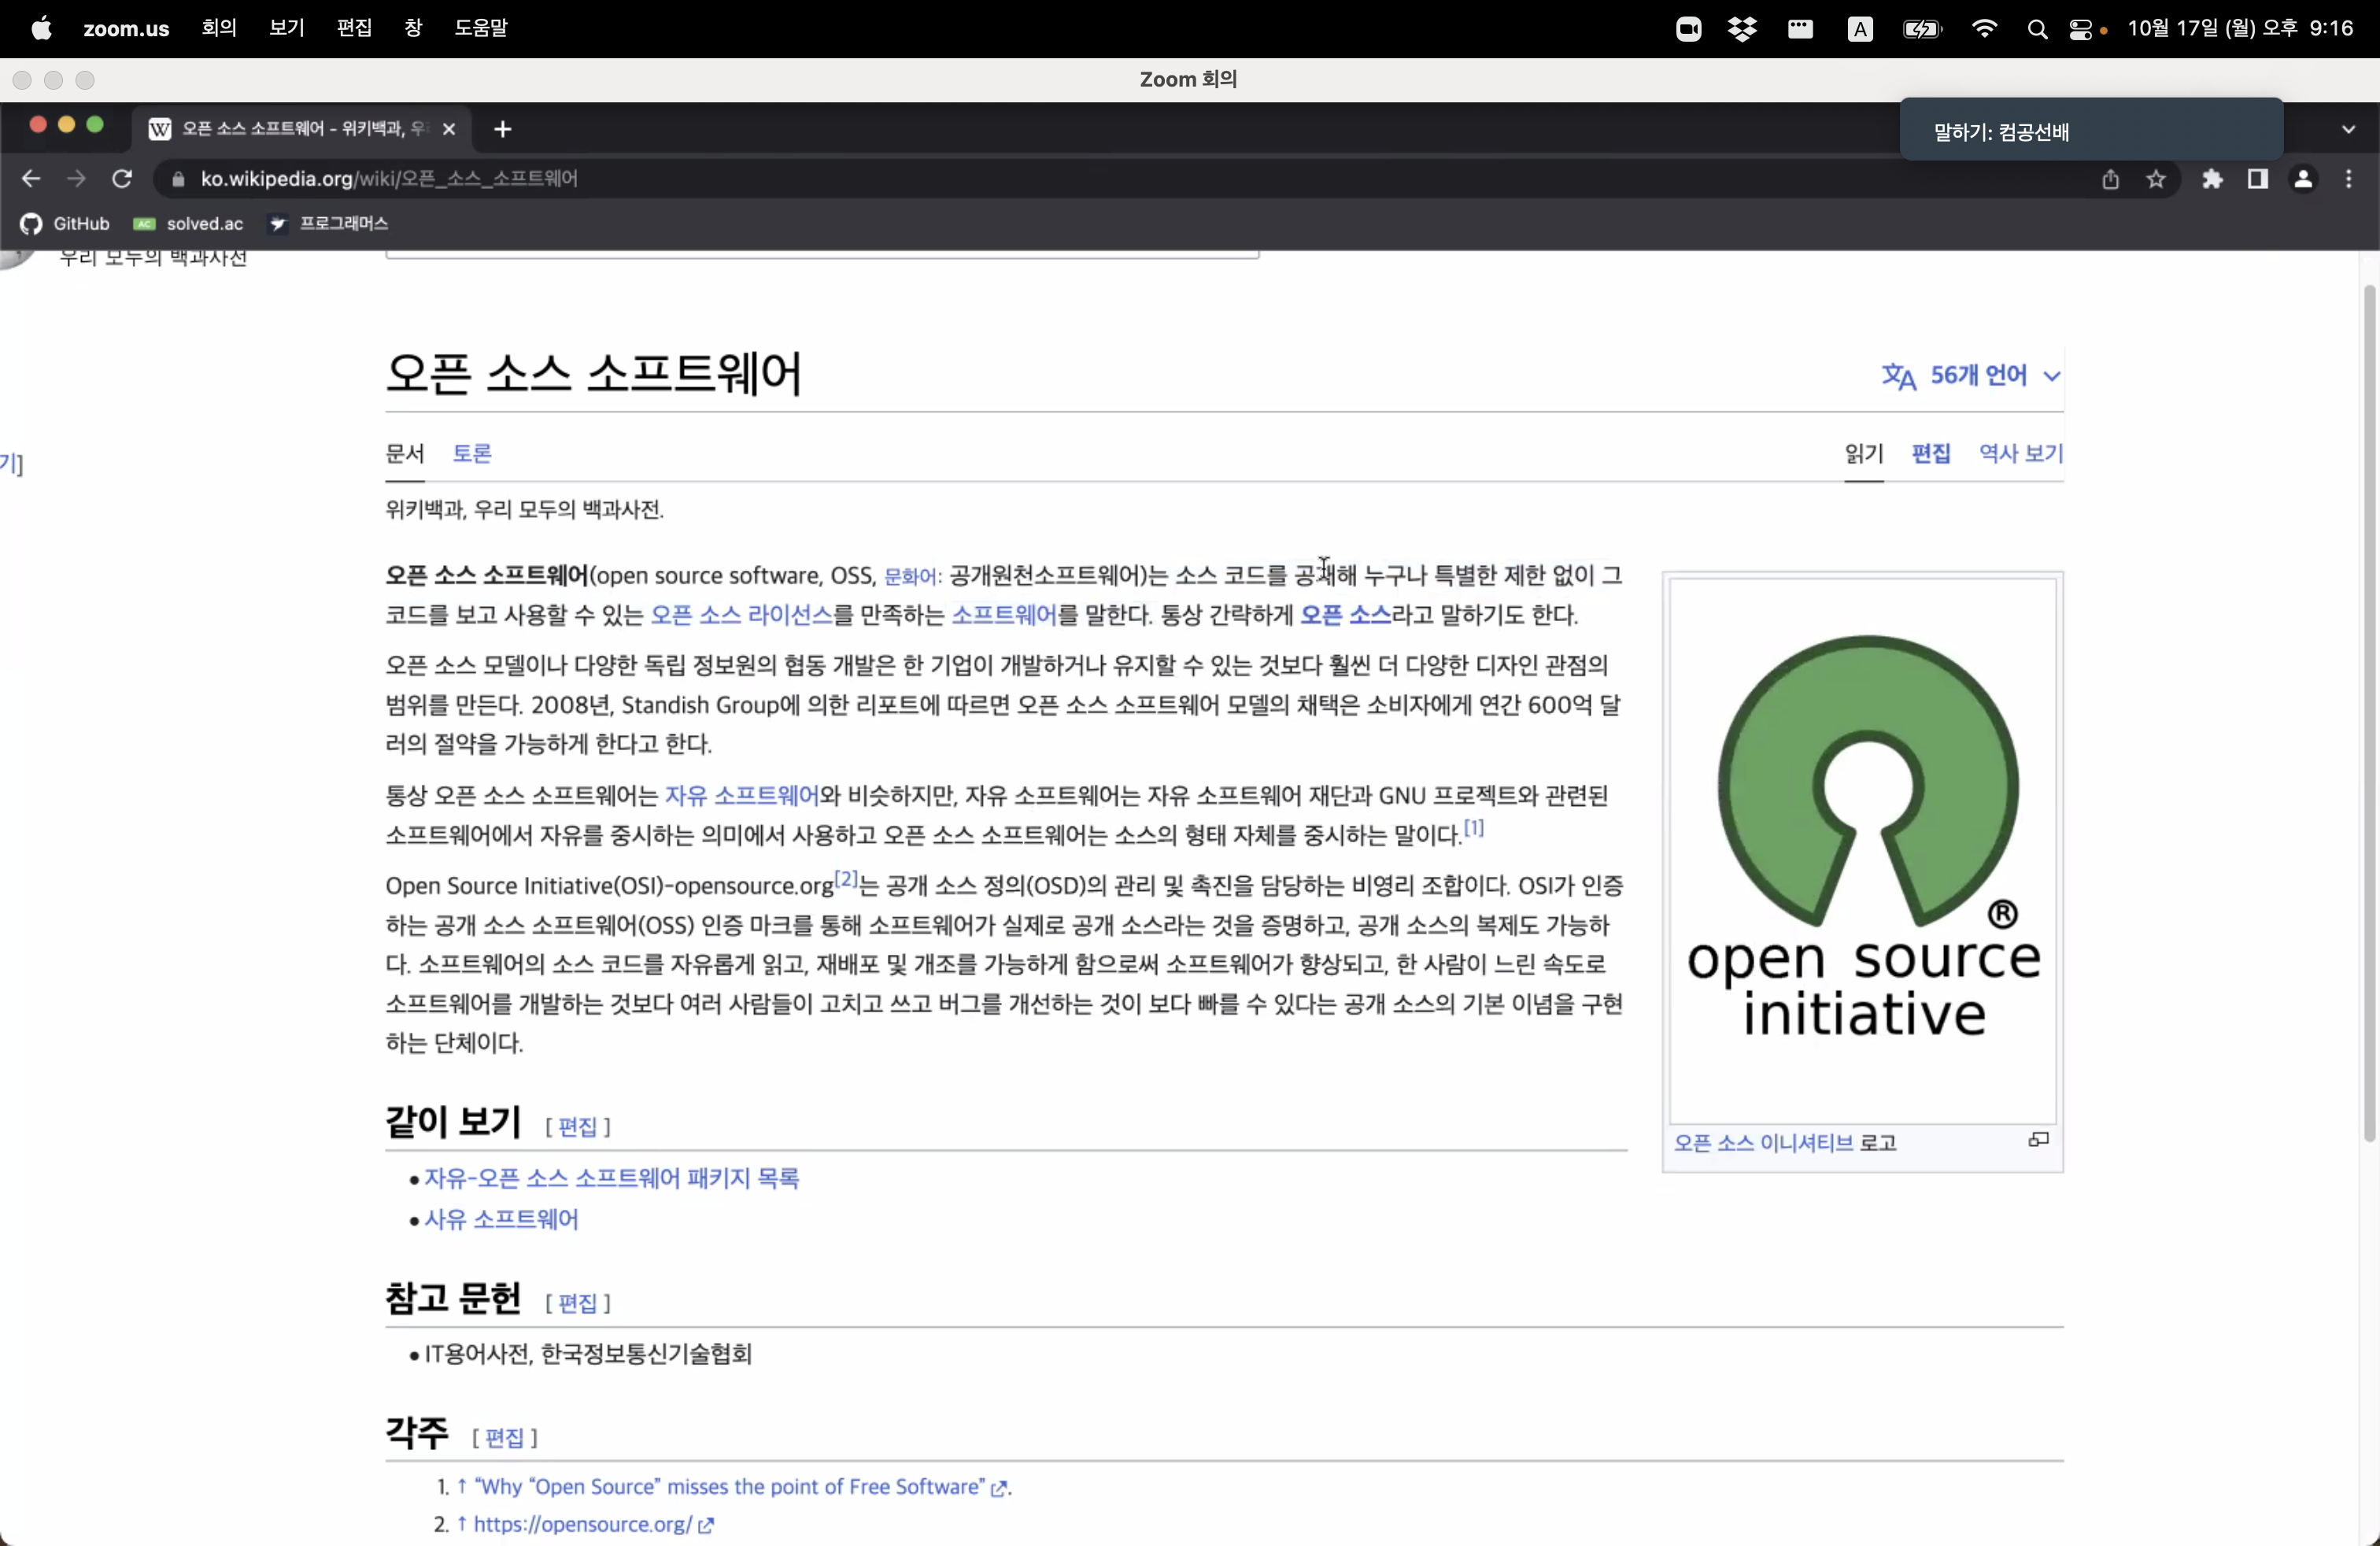Click the date and time 오후 9:16
The image size is (2380, 1546).
(2240, 28)
